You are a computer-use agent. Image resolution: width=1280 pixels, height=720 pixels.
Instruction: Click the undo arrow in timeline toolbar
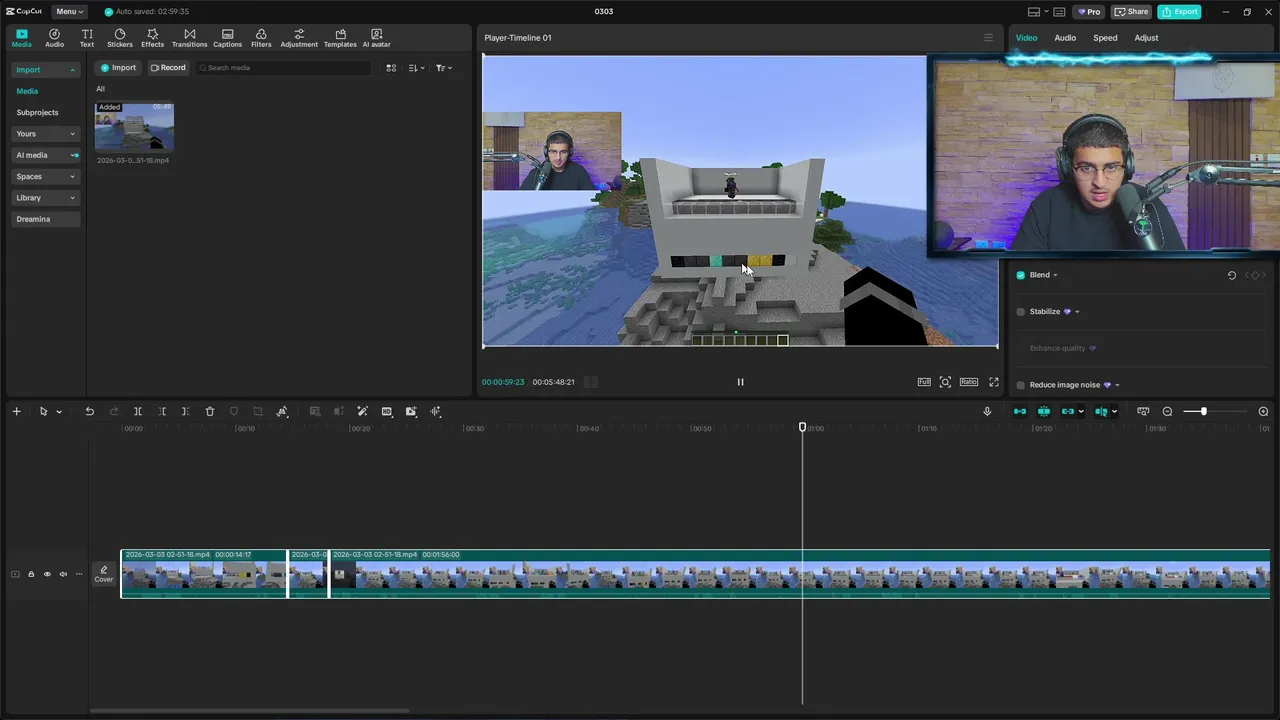click(89, 411)
